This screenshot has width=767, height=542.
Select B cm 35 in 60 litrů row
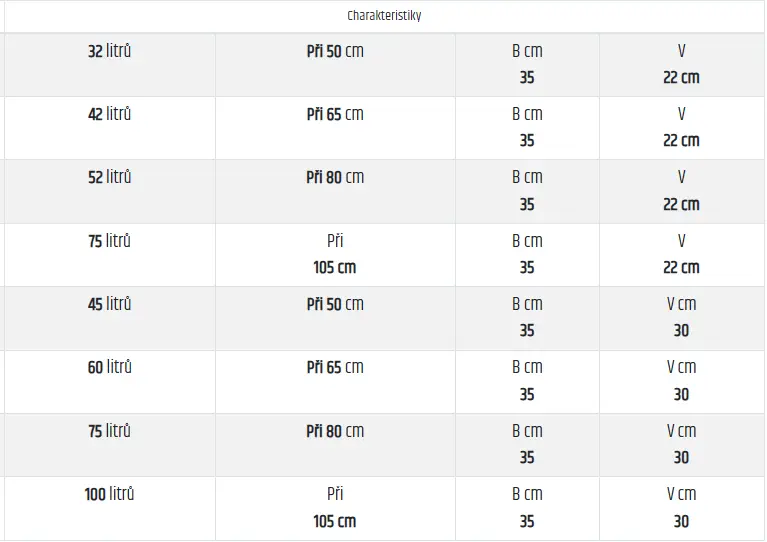(x=527, y=381)
